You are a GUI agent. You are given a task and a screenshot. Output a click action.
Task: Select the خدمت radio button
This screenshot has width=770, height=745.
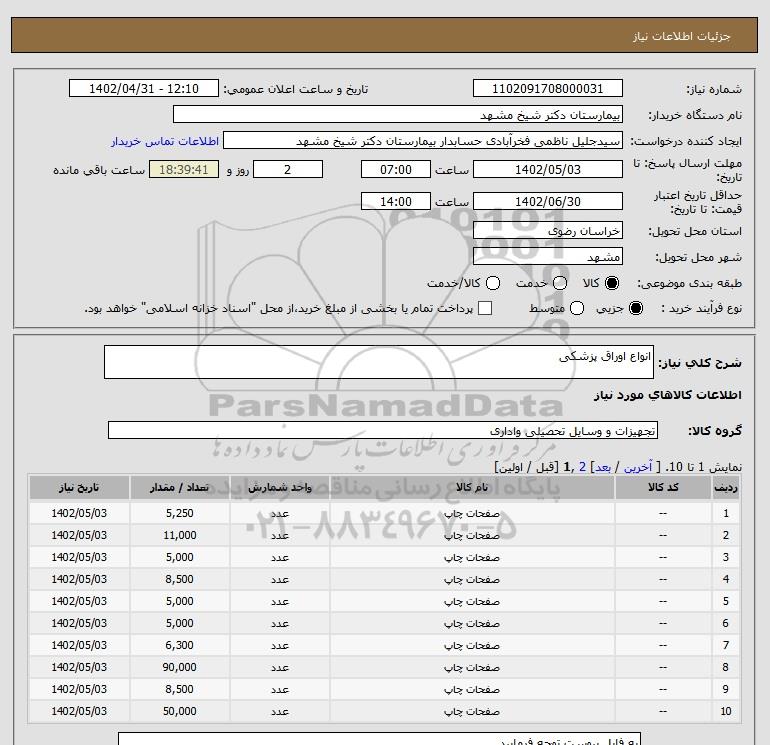(560, 283)
